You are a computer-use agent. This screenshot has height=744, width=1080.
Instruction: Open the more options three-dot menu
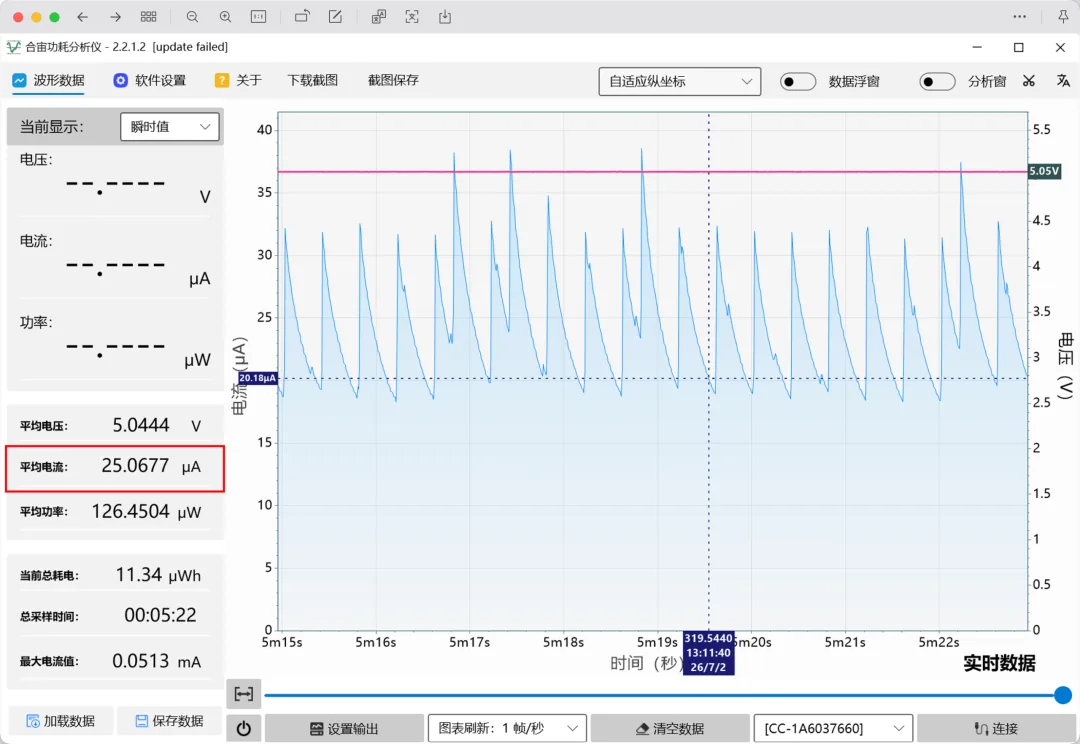click(x=1019, y=17)
